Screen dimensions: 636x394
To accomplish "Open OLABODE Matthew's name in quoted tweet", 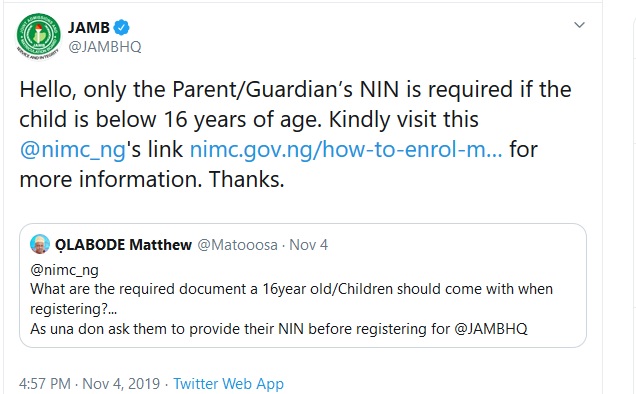I will coord(123,245).
